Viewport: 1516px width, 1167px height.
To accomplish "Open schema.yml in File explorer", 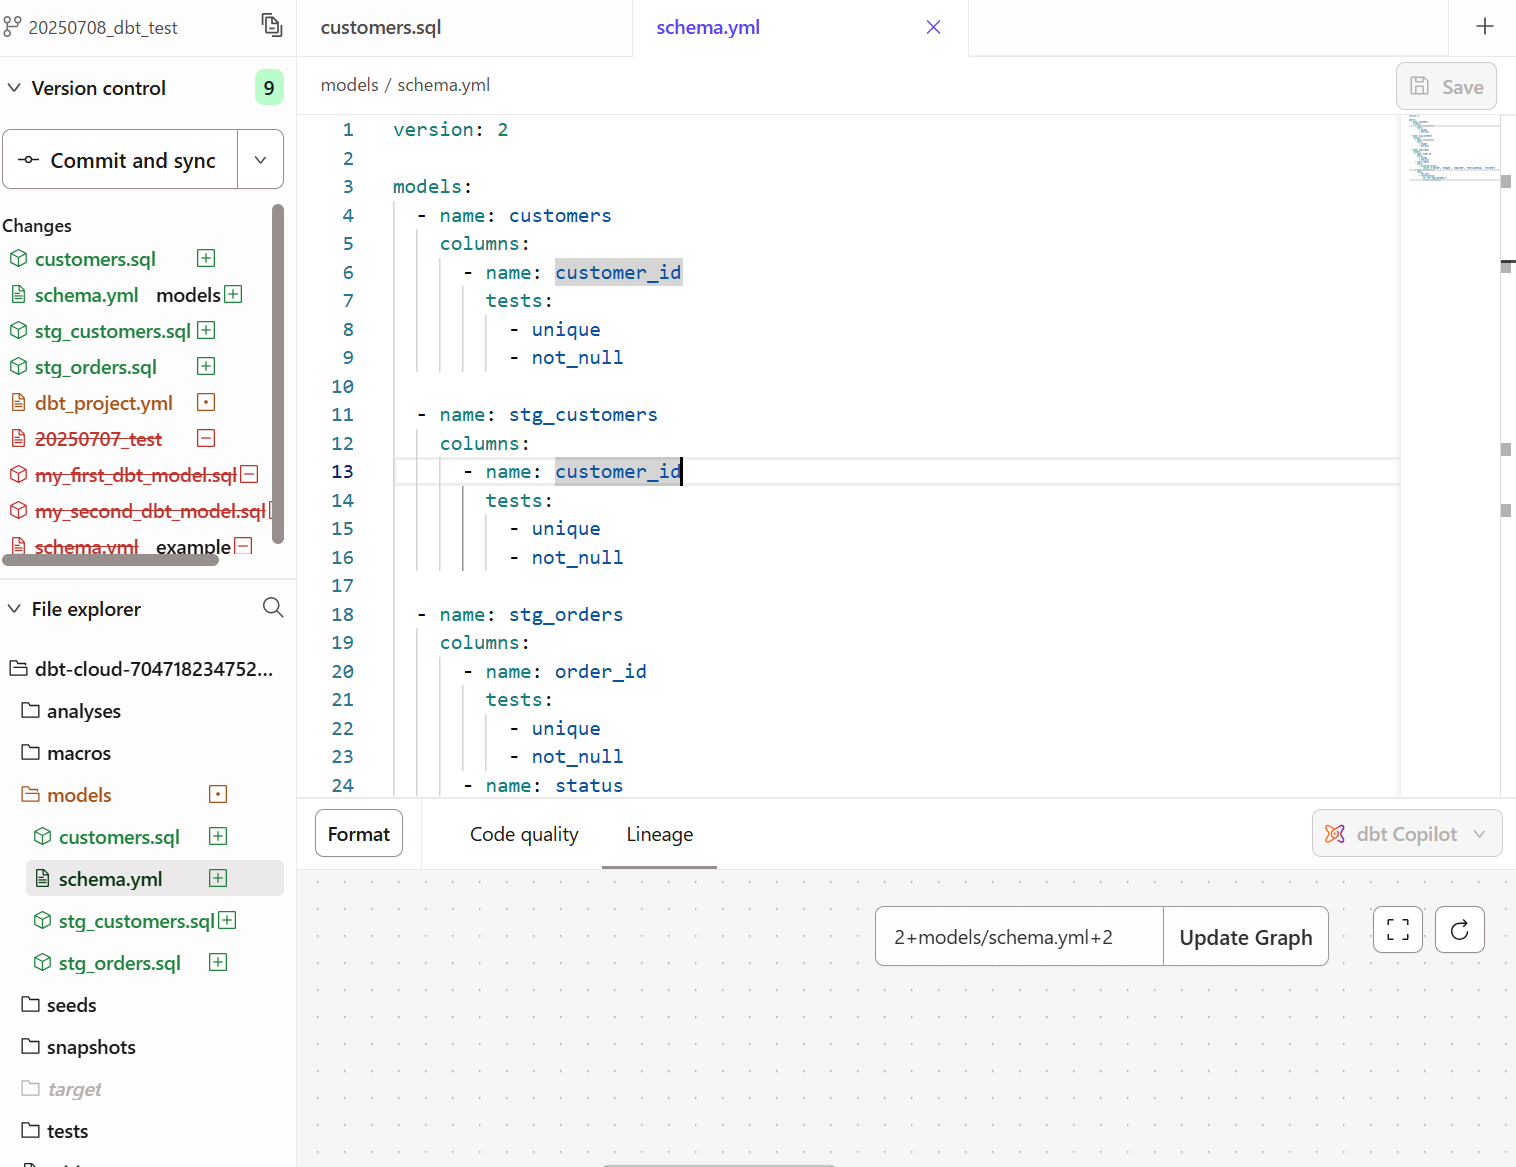I will coord(110,879).
